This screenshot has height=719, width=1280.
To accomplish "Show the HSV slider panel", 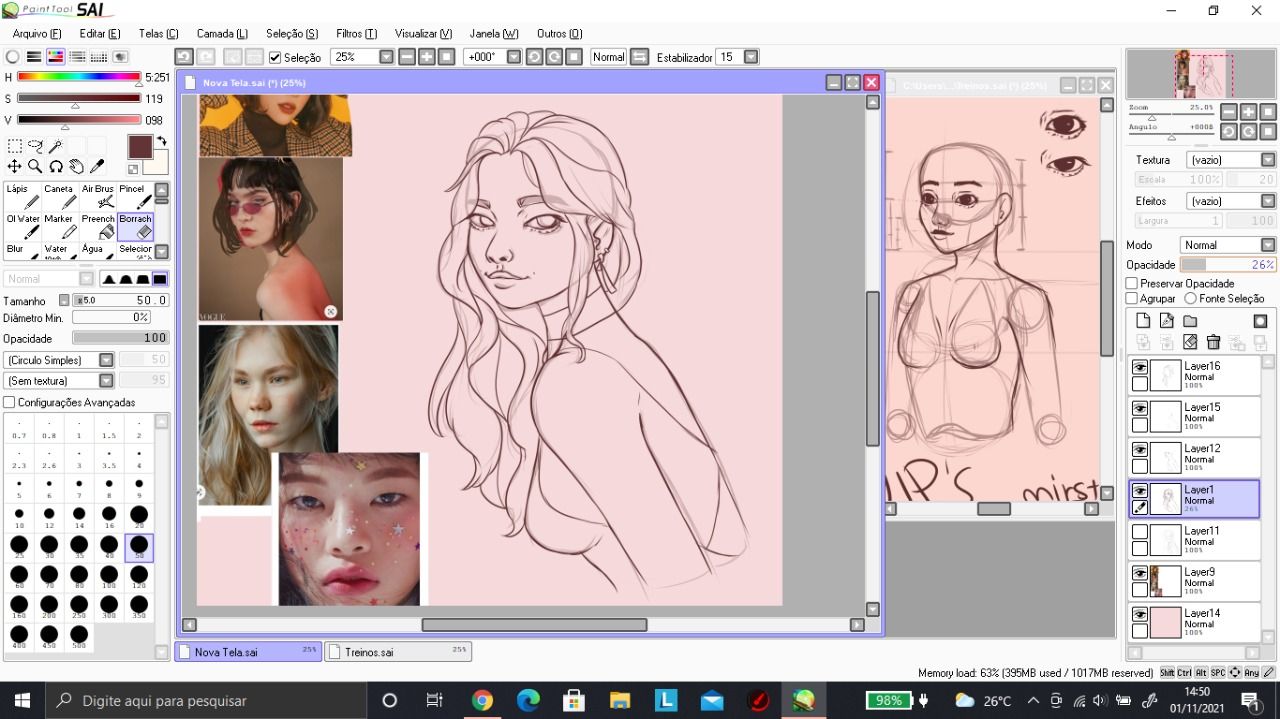I will (55, 57).
